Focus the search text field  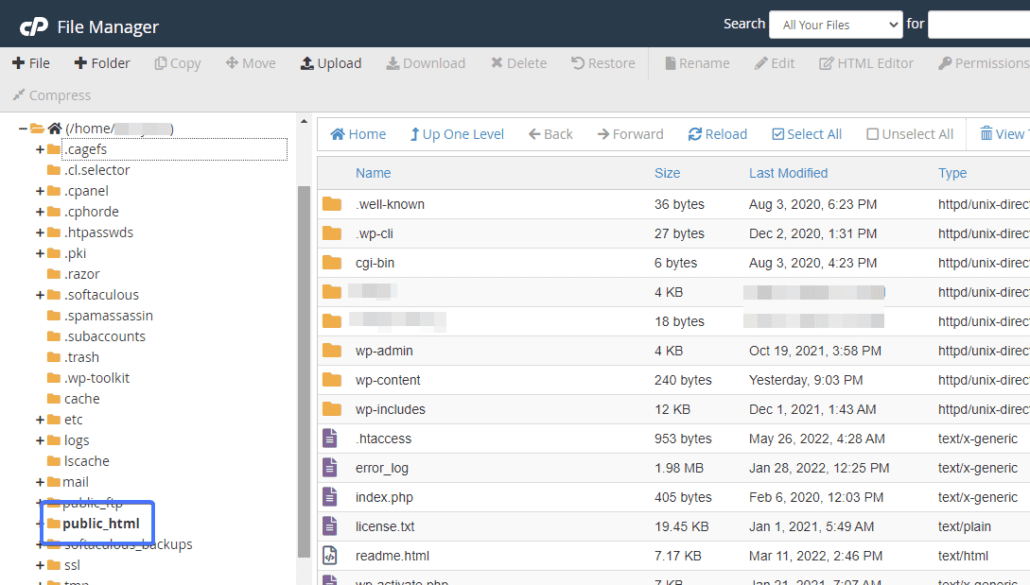point(979,25)
